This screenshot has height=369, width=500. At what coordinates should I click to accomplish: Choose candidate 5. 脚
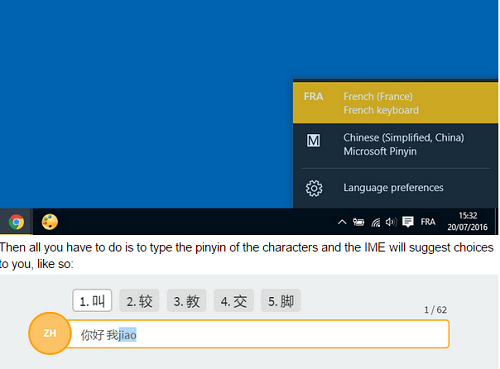[x=281, y=301]
